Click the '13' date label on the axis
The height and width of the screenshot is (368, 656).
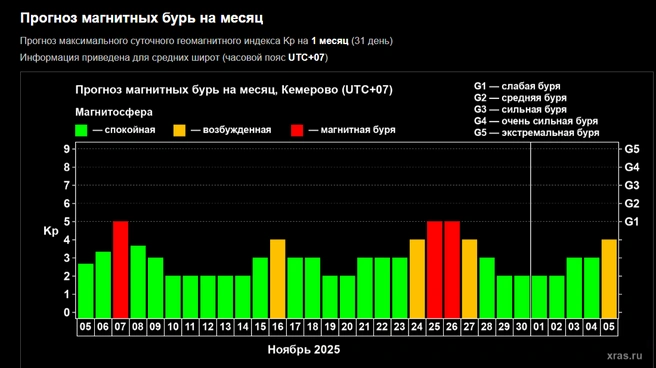[x=226, y=327]
